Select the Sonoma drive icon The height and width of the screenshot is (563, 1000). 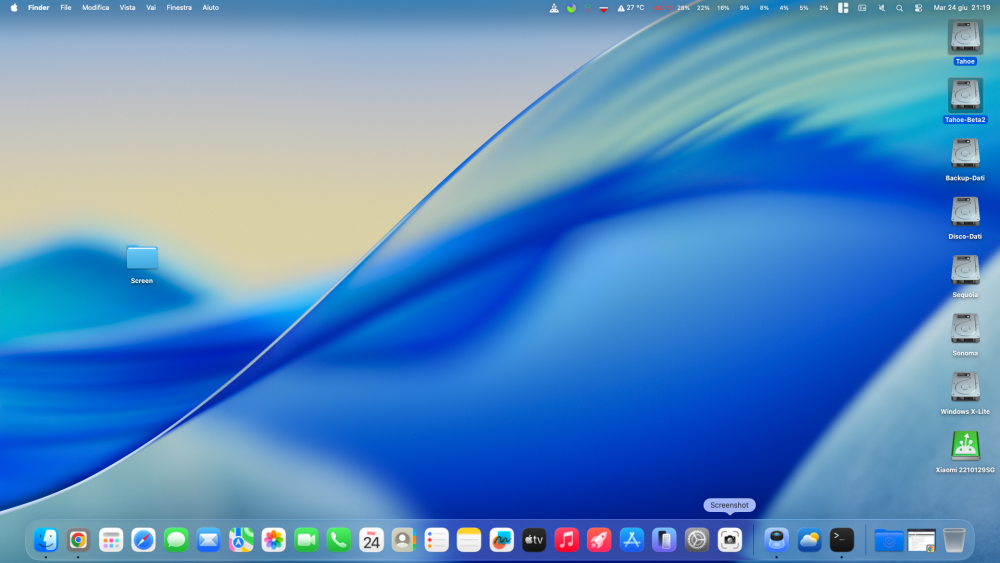click(965, 328)
